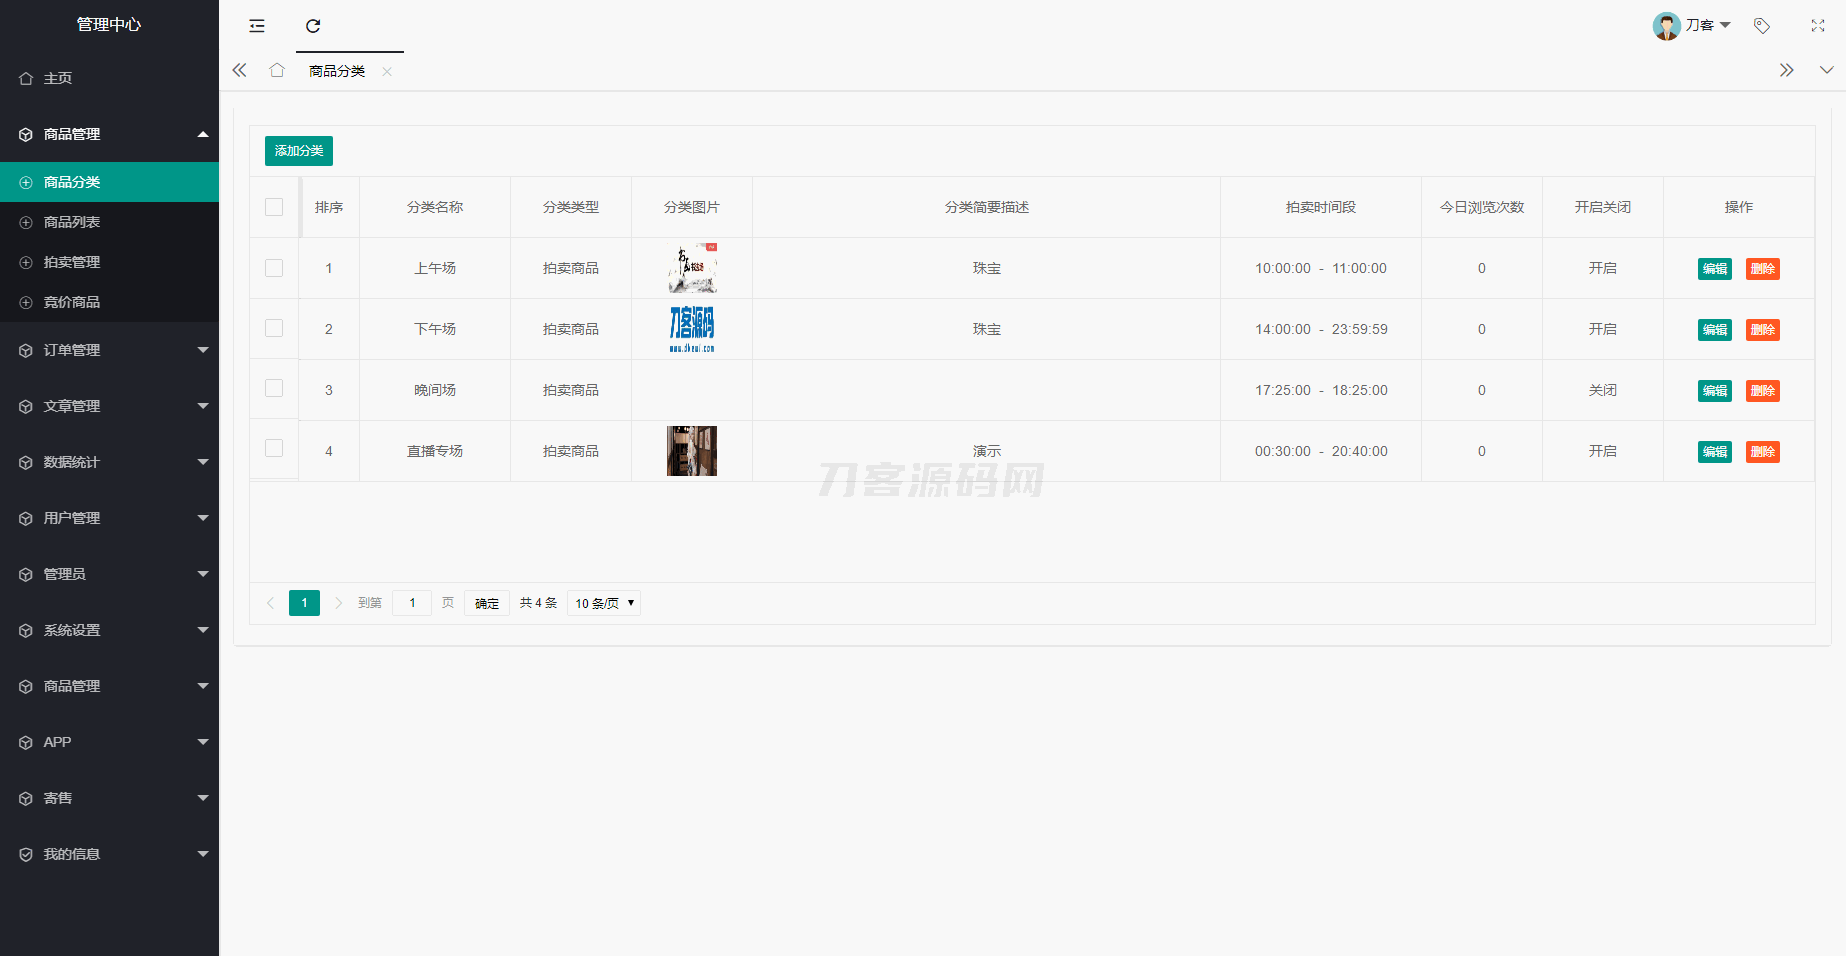Viewport: 1846px width, 956px height.
Task: Close the 商品分类 tab
Action: tap(387, 71)
